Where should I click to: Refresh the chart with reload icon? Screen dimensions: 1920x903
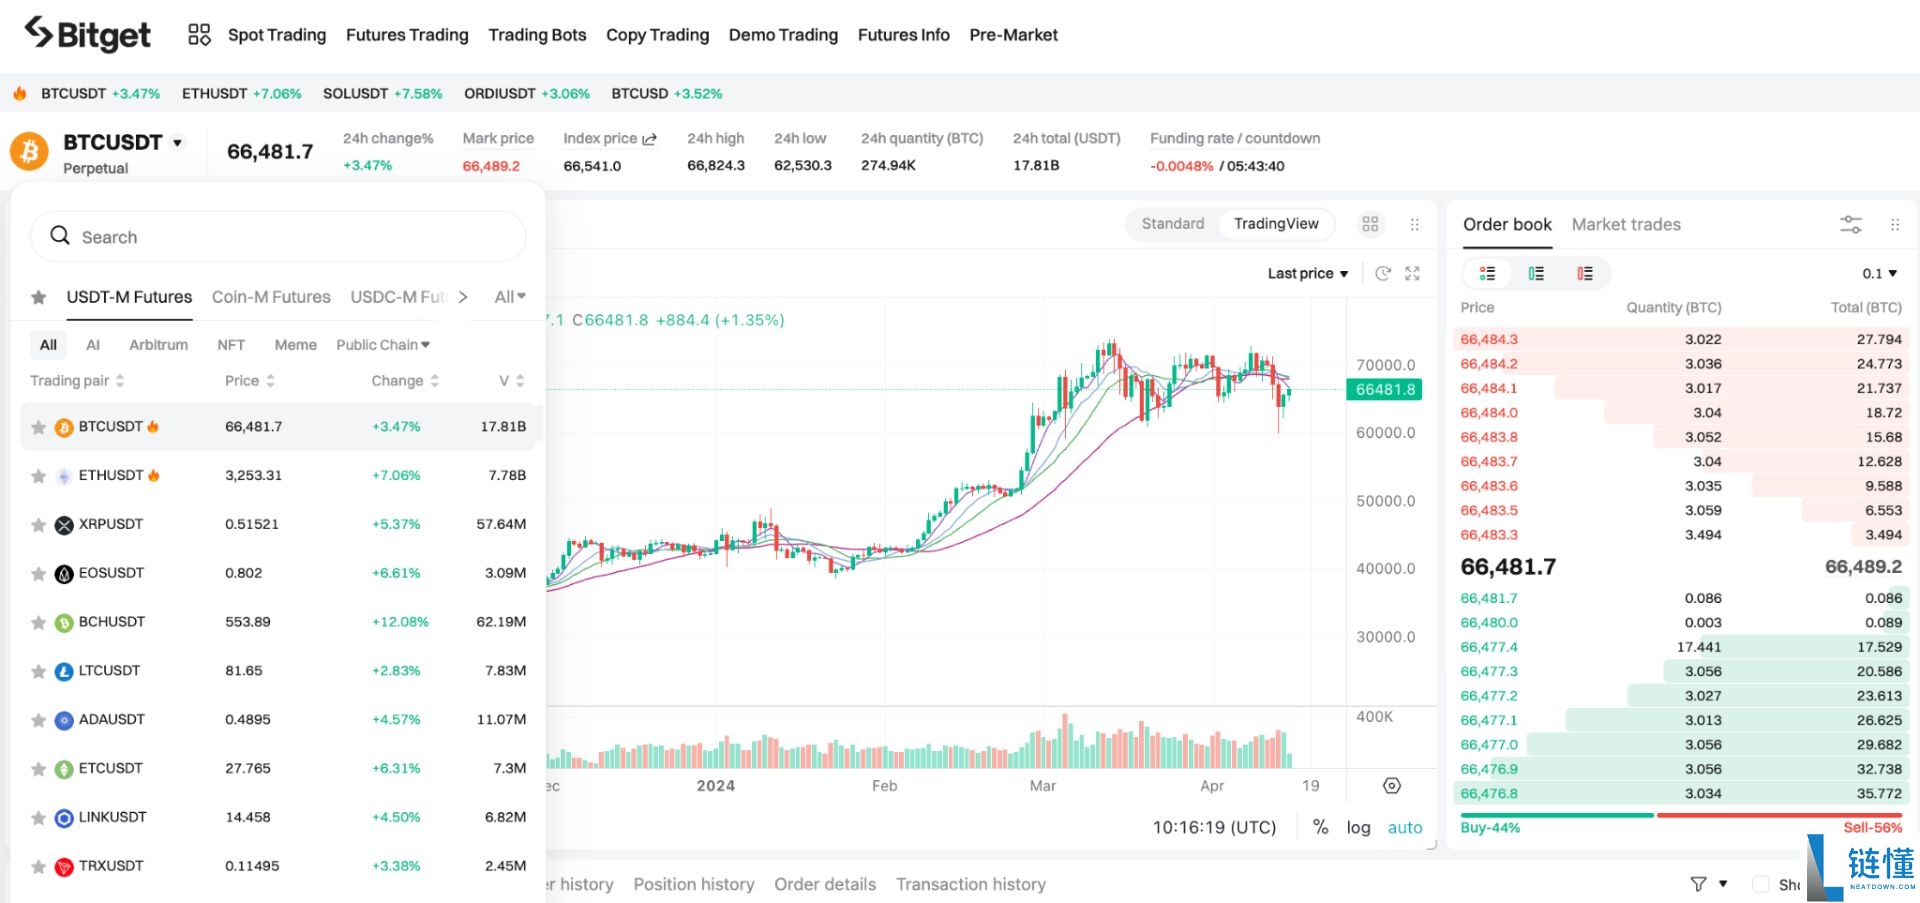pyautogui.click(x=1383, y=273)
